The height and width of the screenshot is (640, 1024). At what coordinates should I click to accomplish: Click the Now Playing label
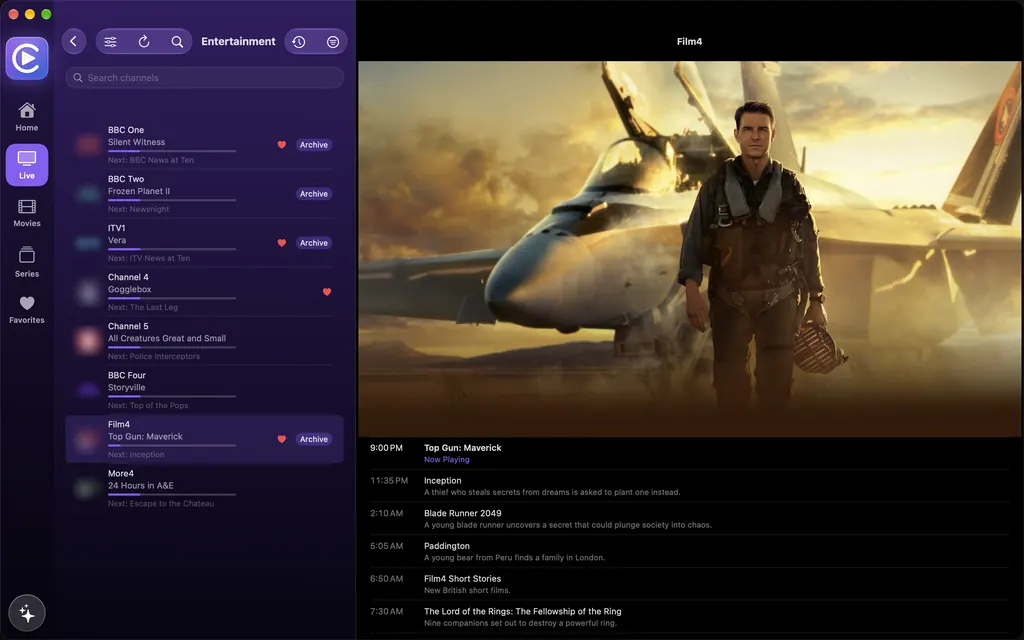pyautogui.click(x=447, y=460)
